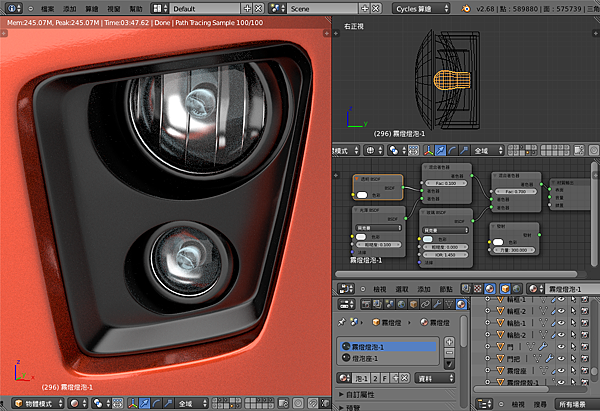Select rotate manipulator in render view header

pyautogui.click(x=156, y=403)
